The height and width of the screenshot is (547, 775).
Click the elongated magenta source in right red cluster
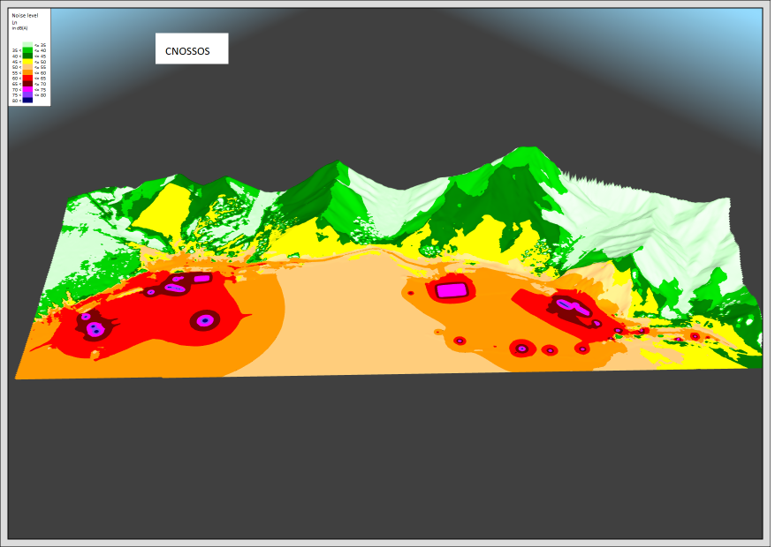click(x=570, y=305)
